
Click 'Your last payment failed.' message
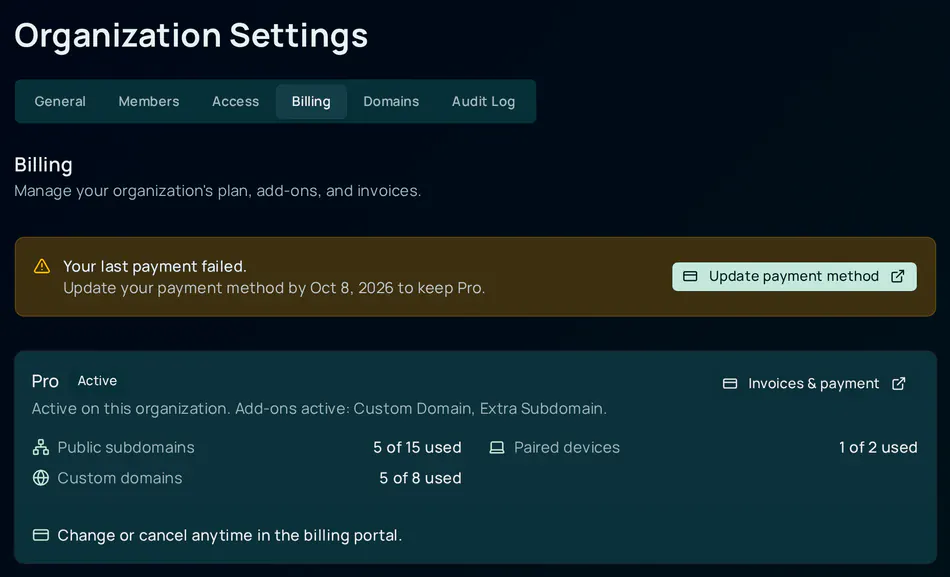click(x=154, y=266)
